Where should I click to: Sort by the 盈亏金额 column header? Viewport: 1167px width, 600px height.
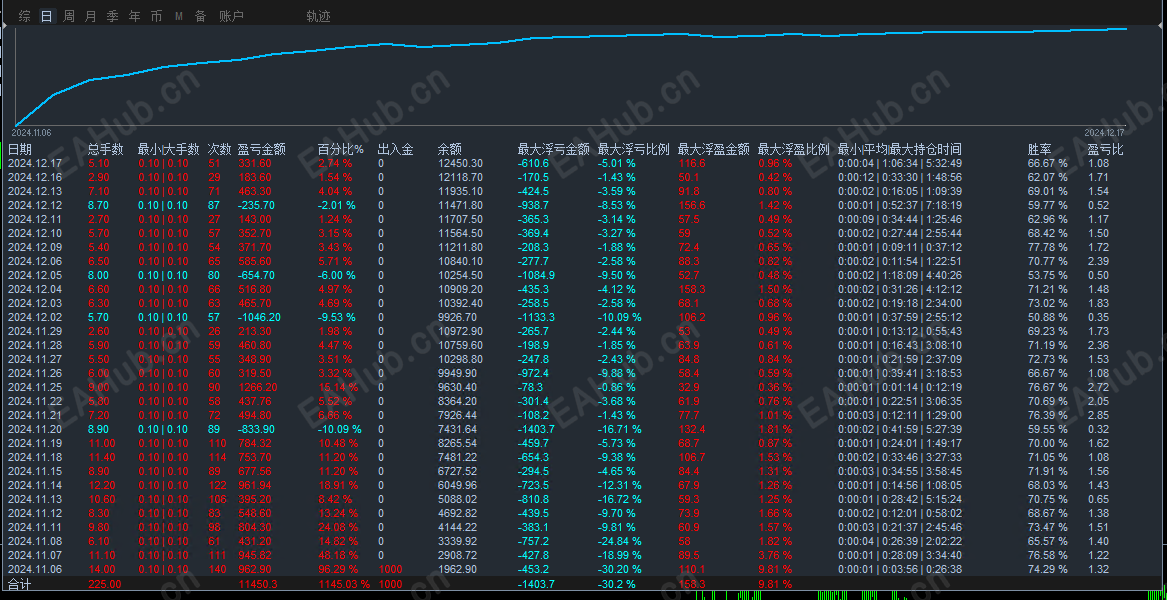click(x=262, y=150)
